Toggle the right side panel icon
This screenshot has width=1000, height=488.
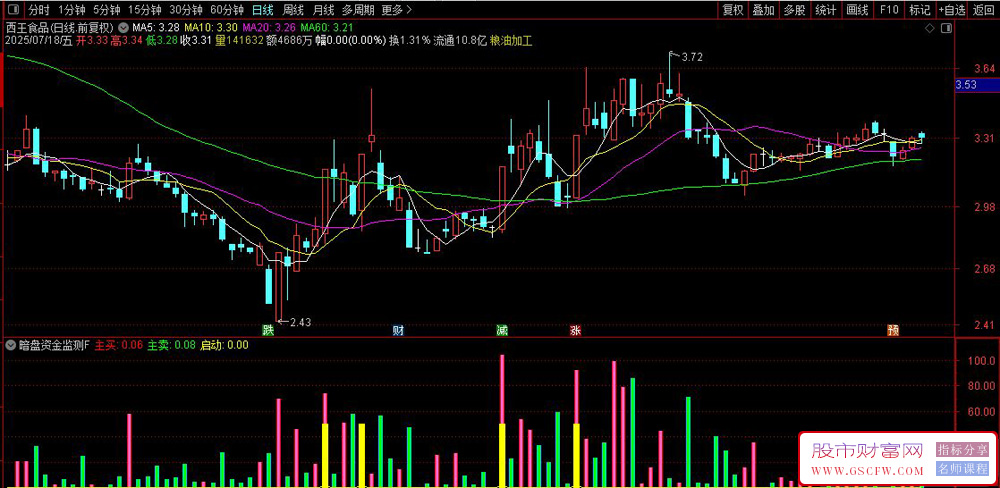946,28
